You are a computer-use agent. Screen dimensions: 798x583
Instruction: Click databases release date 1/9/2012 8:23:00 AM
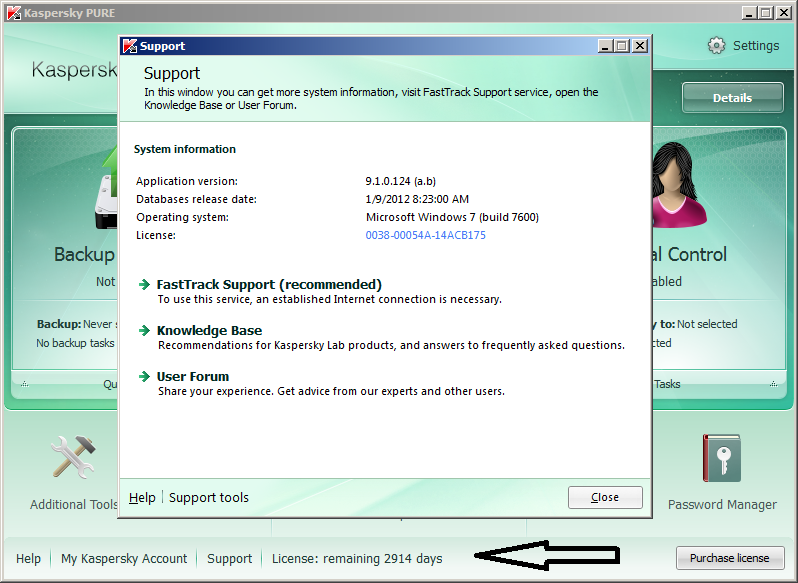[417, 199]
